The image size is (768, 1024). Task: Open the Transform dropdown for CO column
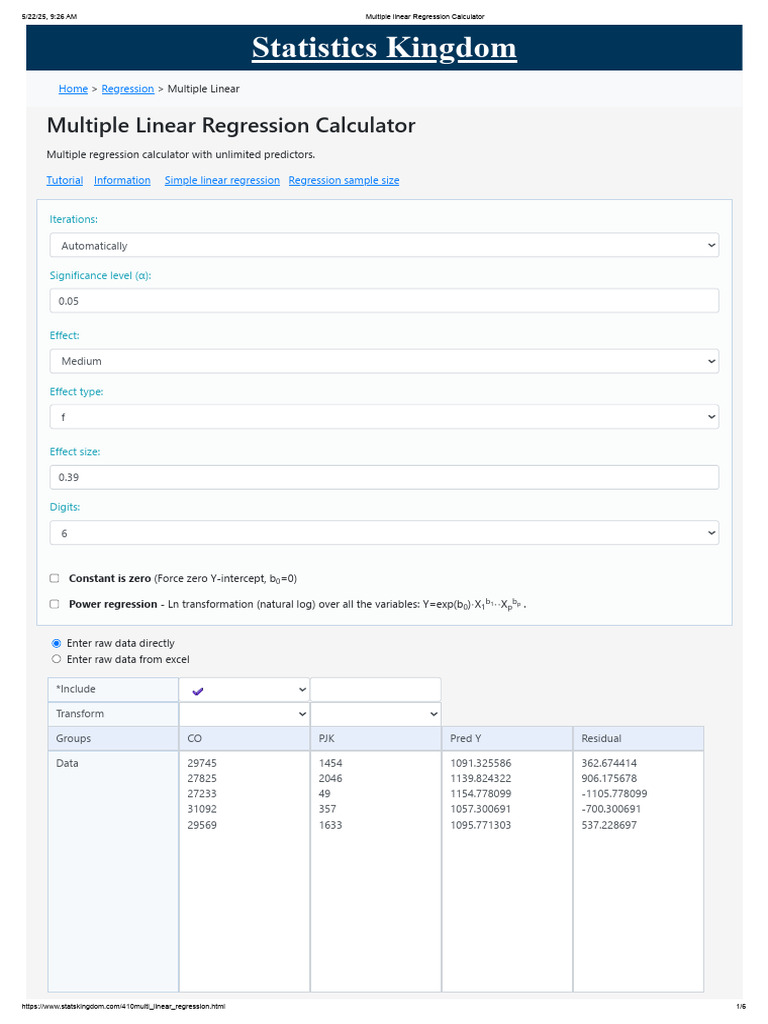tap(244, 714)
